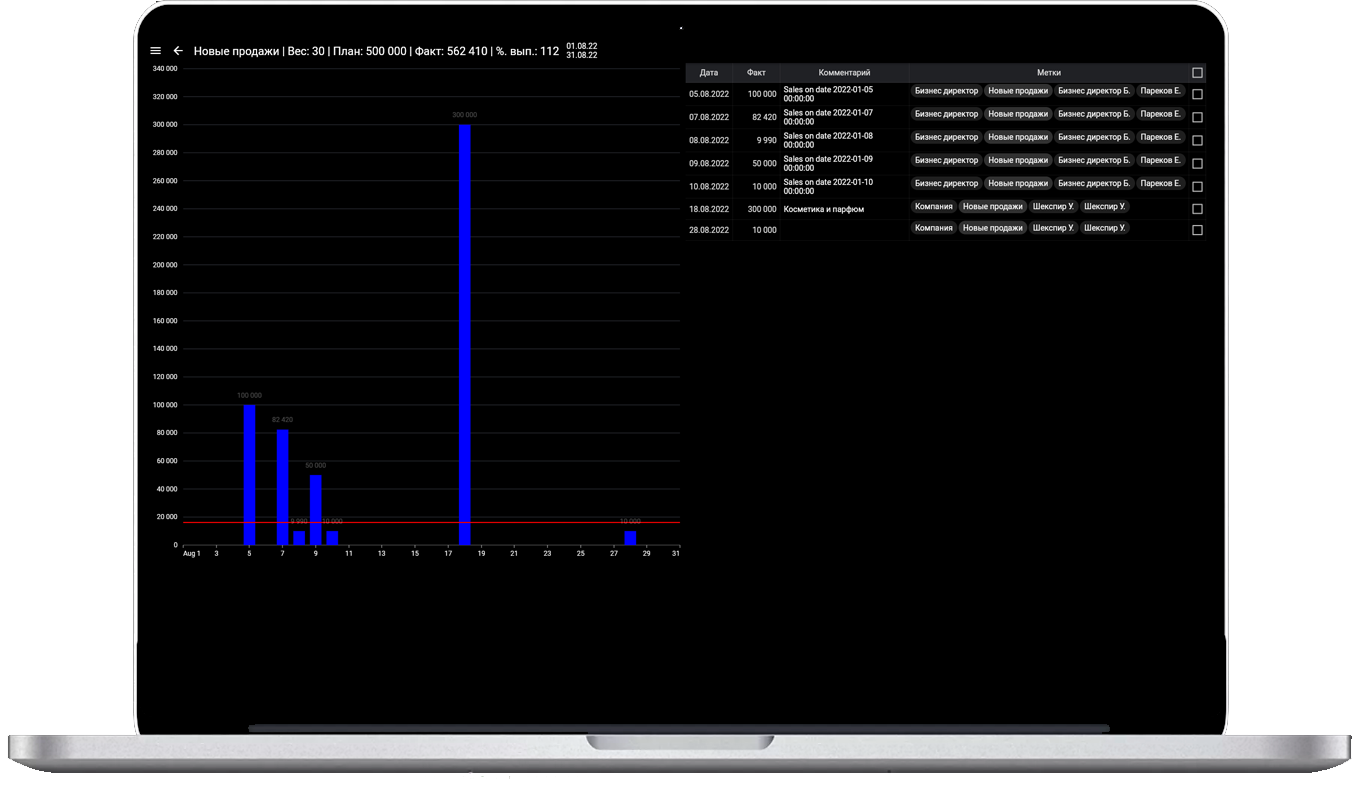Sort by the Дата column header
The width and height of the screenshot is (1352, 785).
709,73
